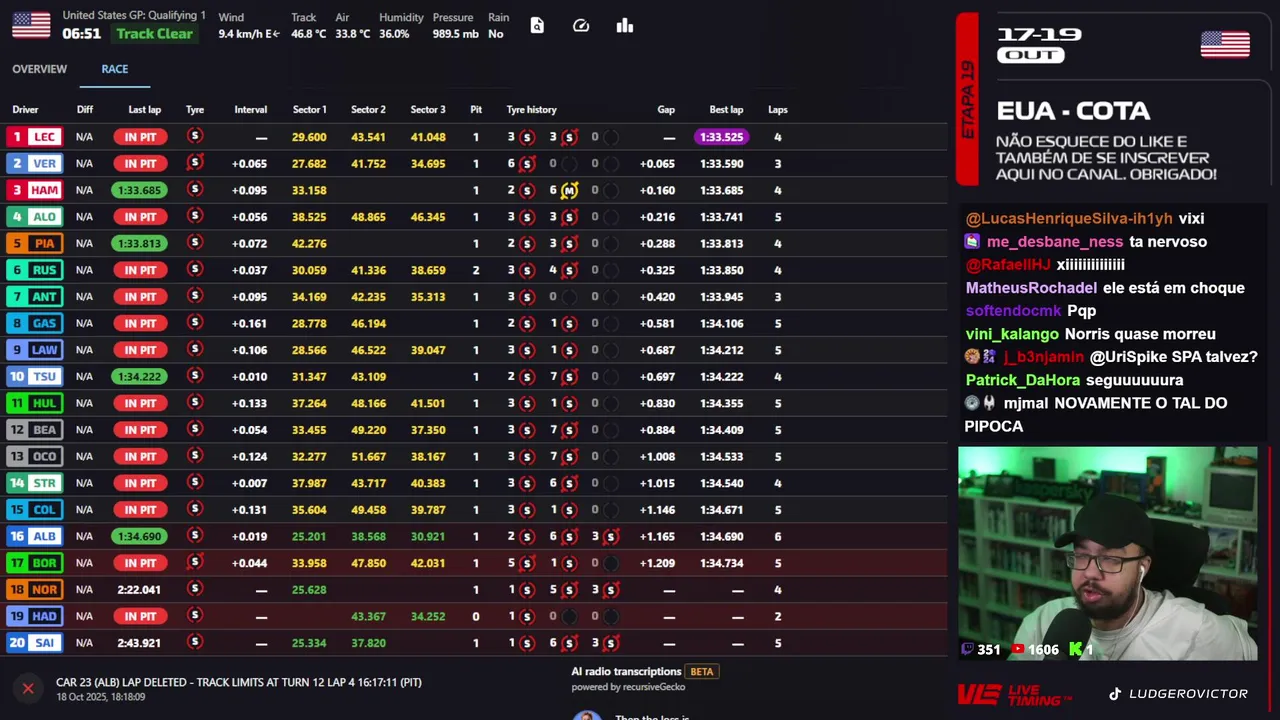Sort by the Sector 1 column header

pyautogui.click(x=310, y=110)
